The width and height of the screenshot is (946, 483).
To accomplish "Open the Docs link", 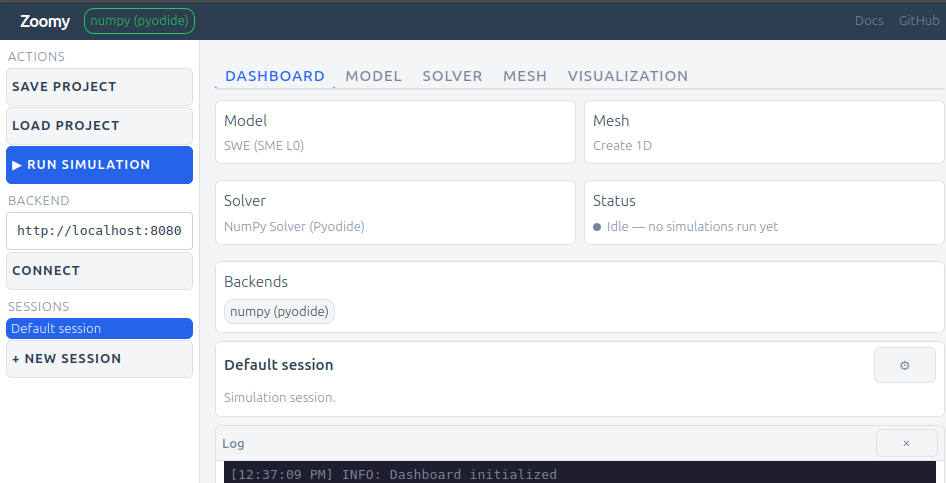I will coord(869,21).
